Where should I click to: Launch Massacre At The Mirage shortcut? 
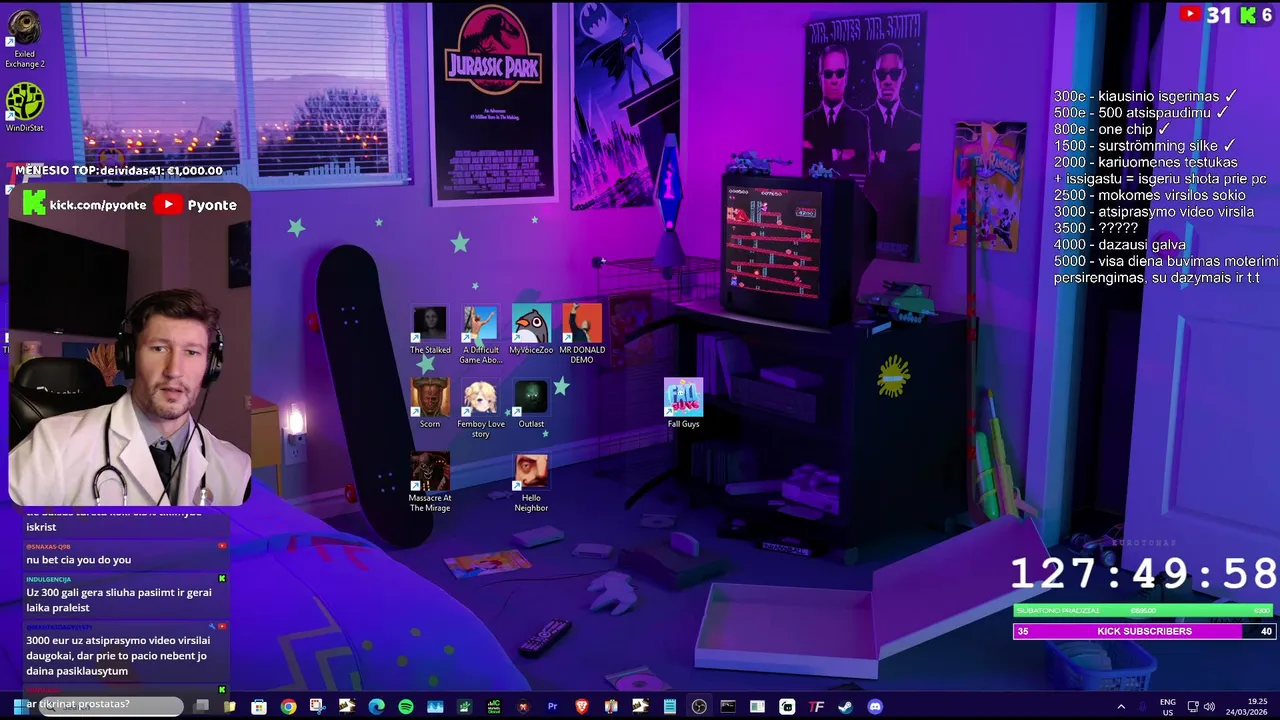pyautogui.click(x=430, y=483)
